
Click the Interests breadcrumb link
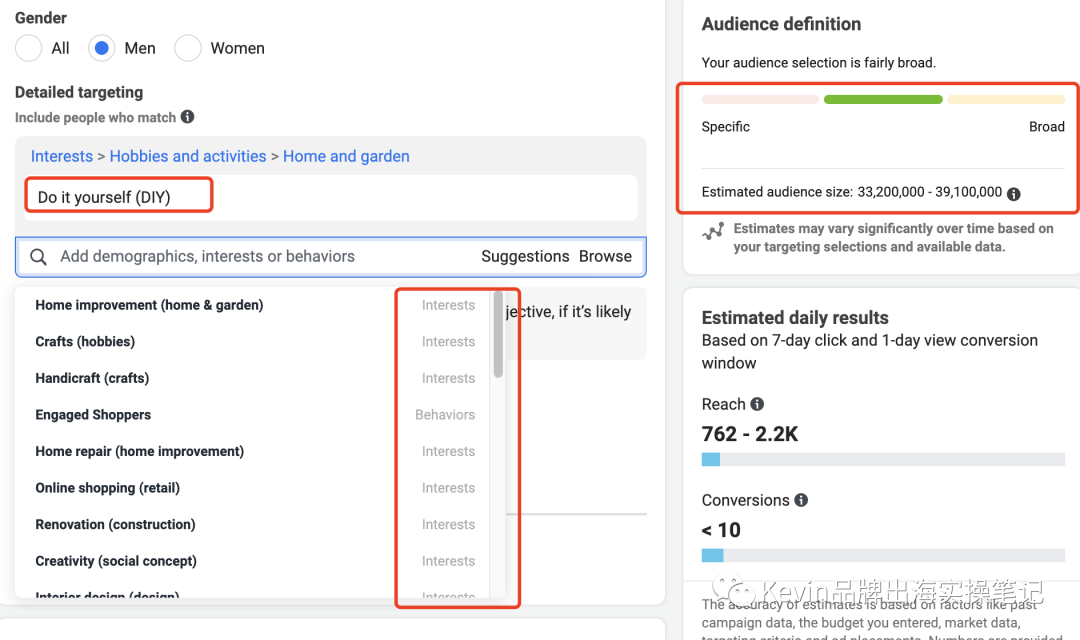61,156
